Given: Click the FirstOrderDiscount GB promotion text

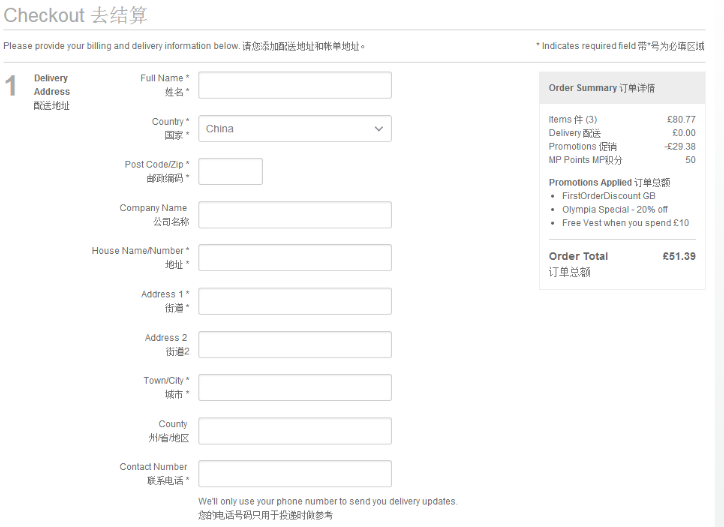Looking at the screenshot, I should pyautogui.click(x=609, y=196).
